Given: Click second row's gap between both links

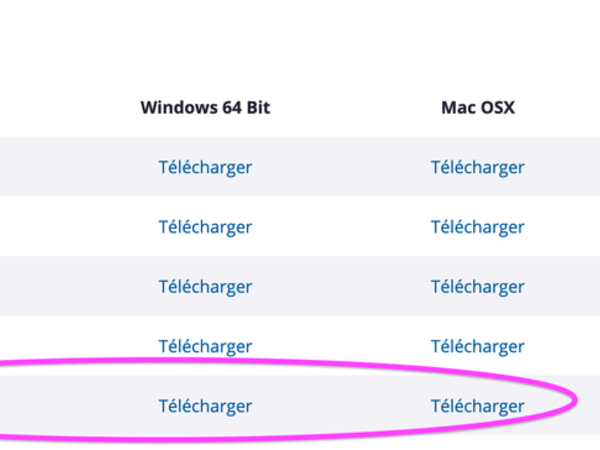Looking at the screenshot, I should click(x=340, y=227).
